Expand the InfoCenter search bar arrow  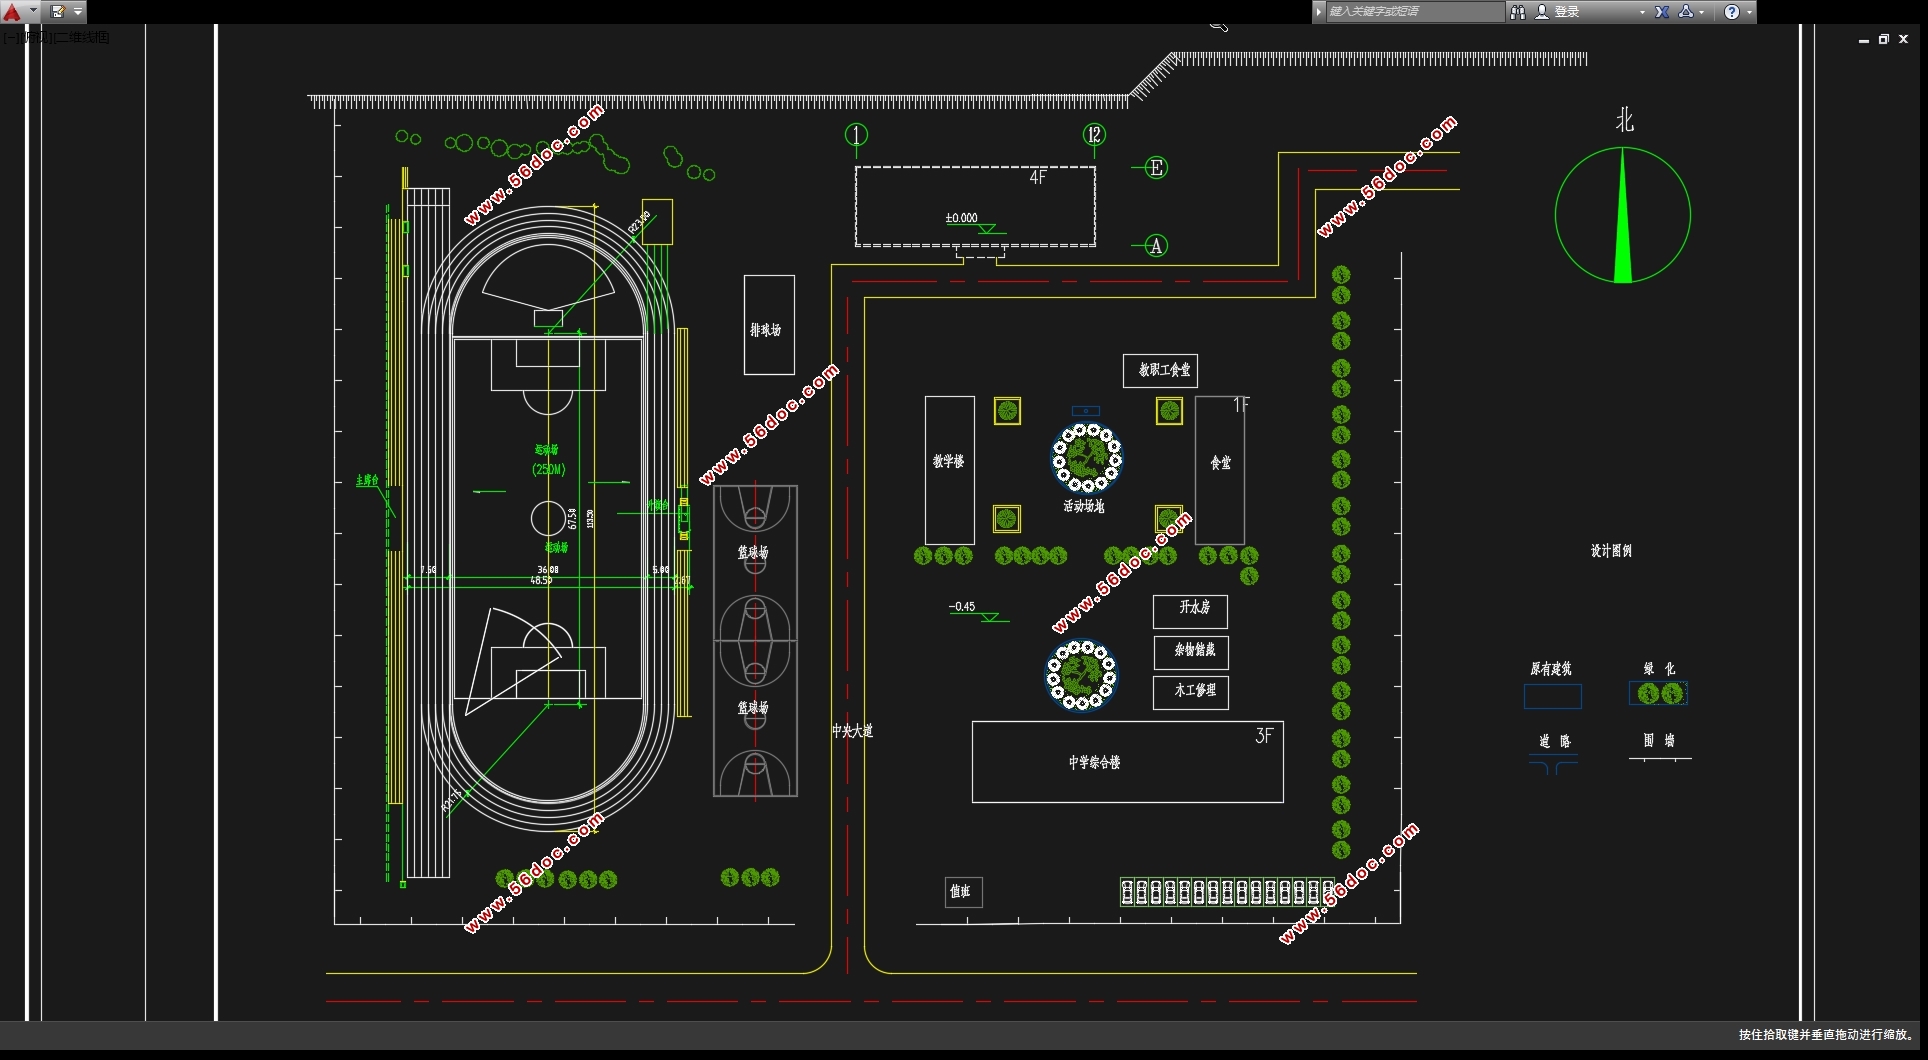pyautogui.click(x=1319, y=12)
